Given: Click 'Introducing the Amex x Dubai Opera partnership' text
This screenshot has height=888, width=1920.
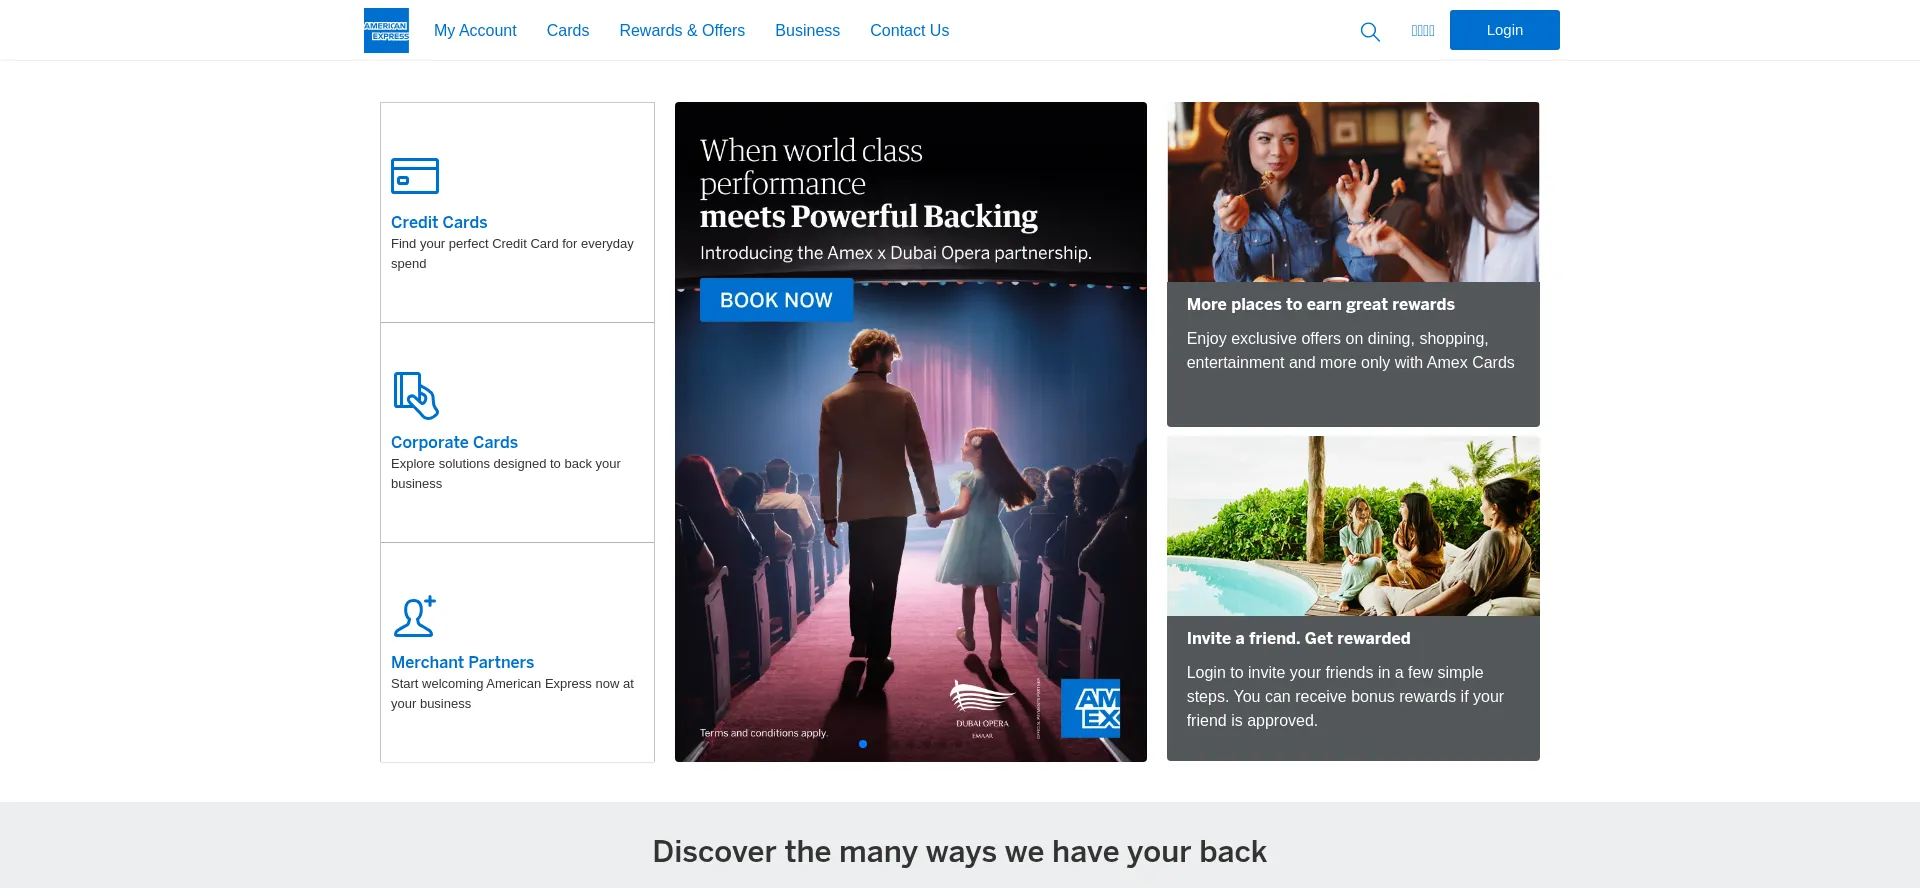Looking at the screenshot, I should 896,253.
